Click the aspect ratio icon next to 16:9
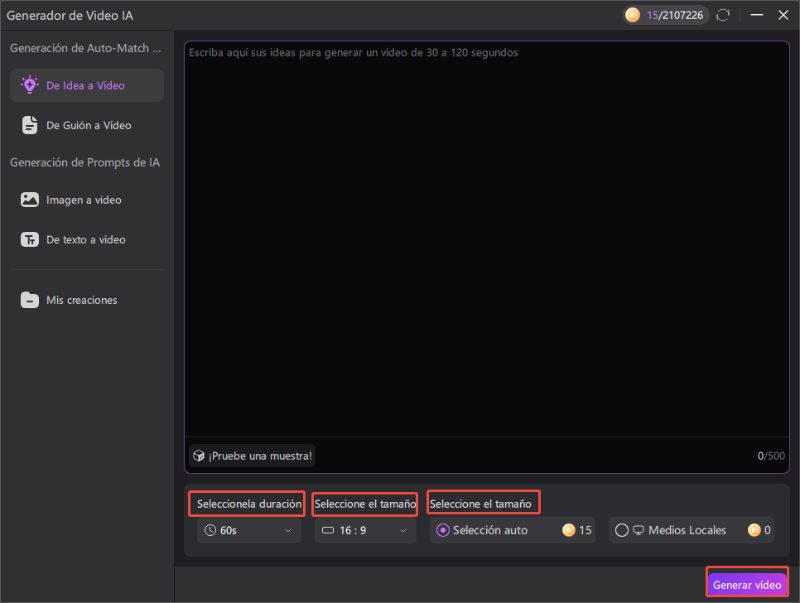 (328, 530)
